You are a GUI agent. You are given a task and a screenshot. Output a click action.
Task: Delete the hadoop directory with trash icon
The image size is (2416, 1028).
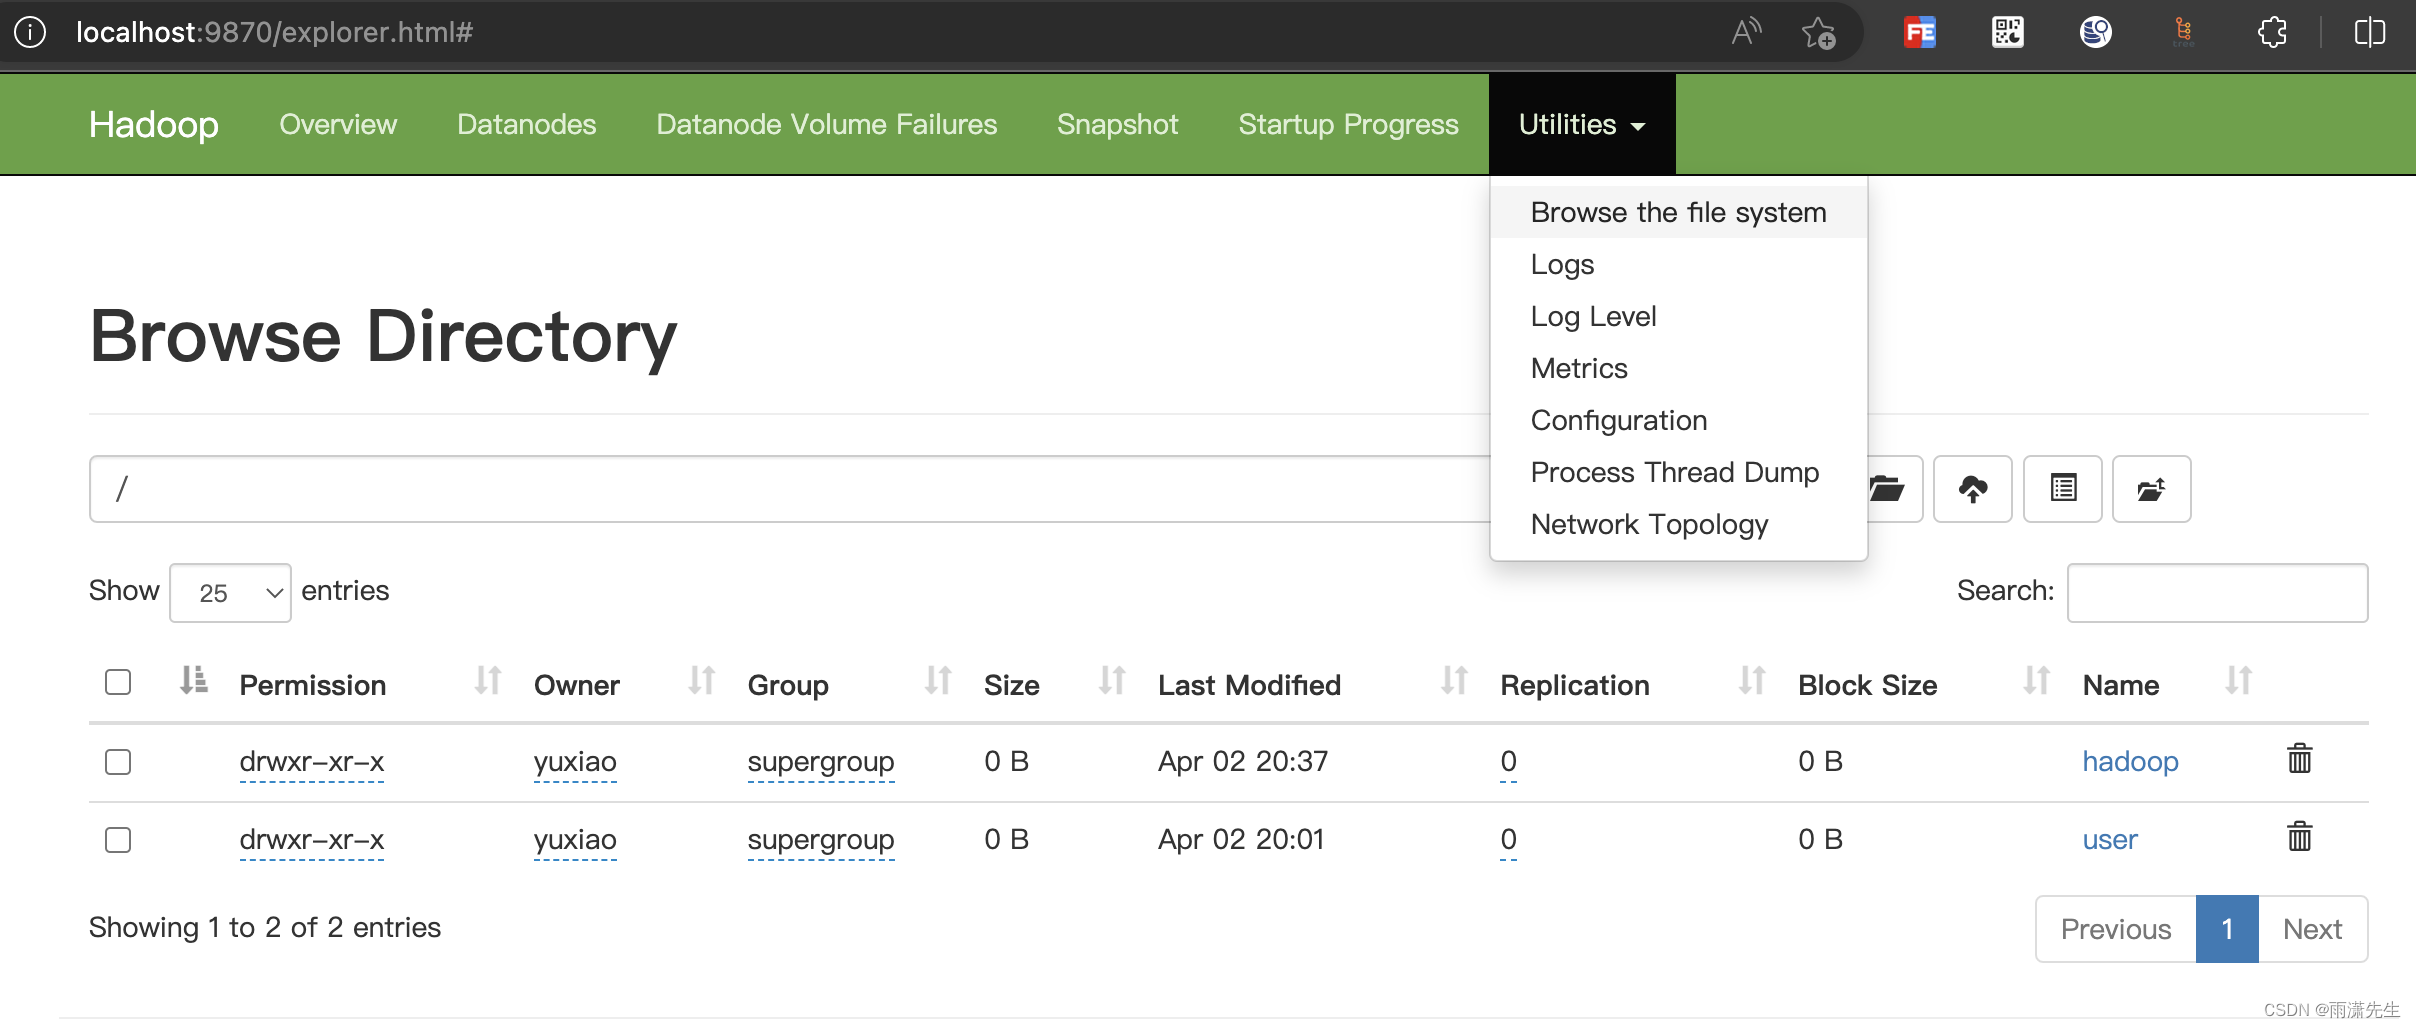[x=2299, y=759]
